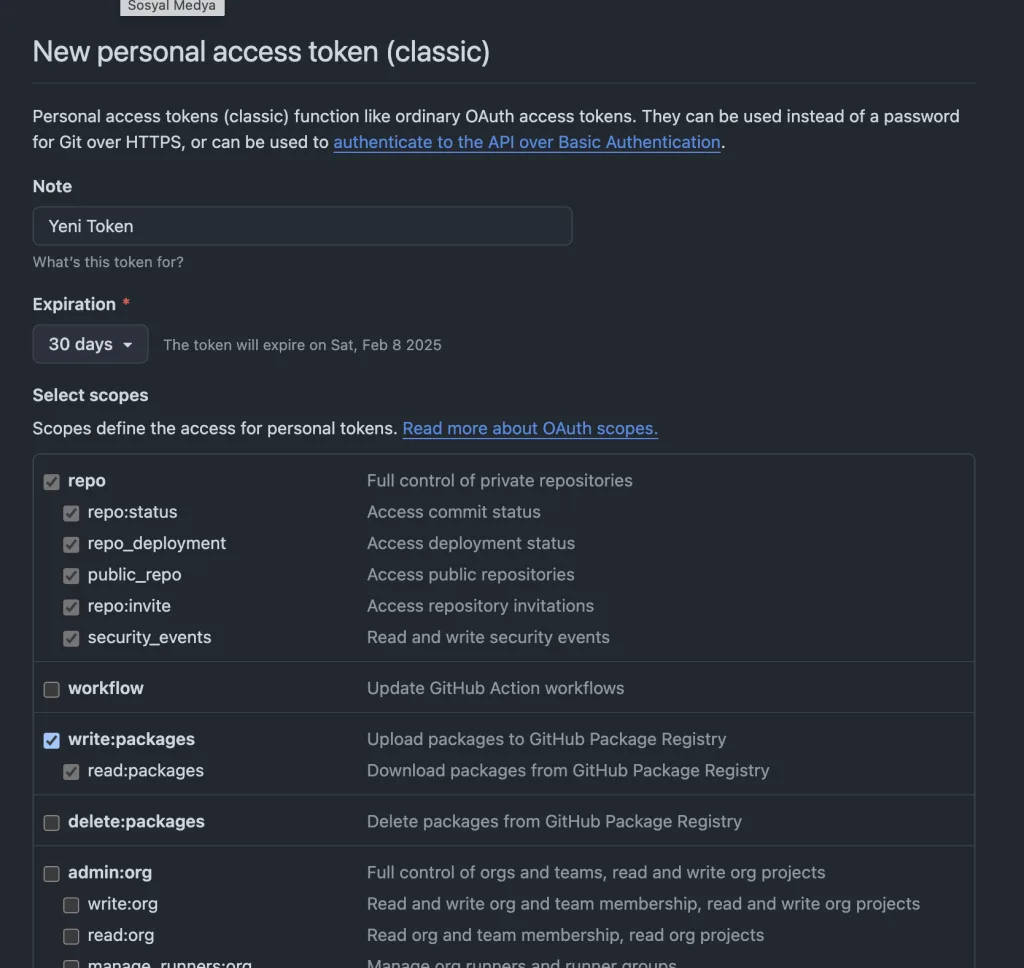This screenshot has height=968, width=1024.
Task: Click the Sosyal Medya label at top
Action: point(172,6)
